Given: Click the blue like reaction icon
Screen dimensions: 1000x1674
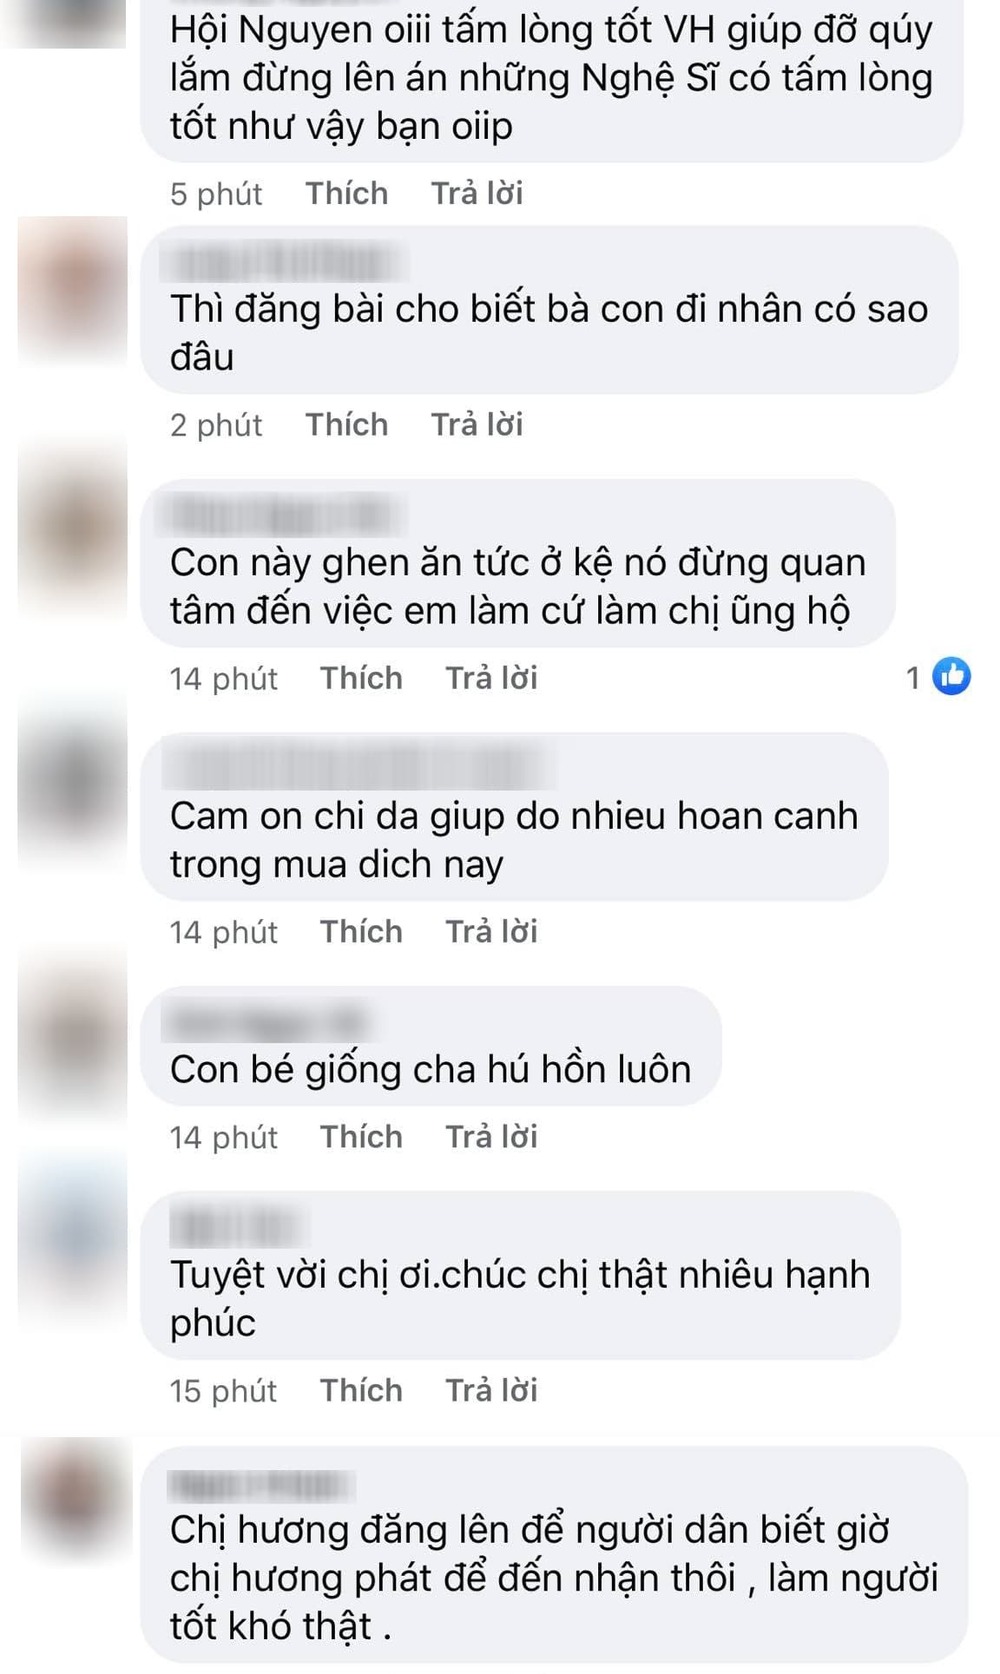Looking at the screenshot, I should pyautogui.click(x=951, y=677).
